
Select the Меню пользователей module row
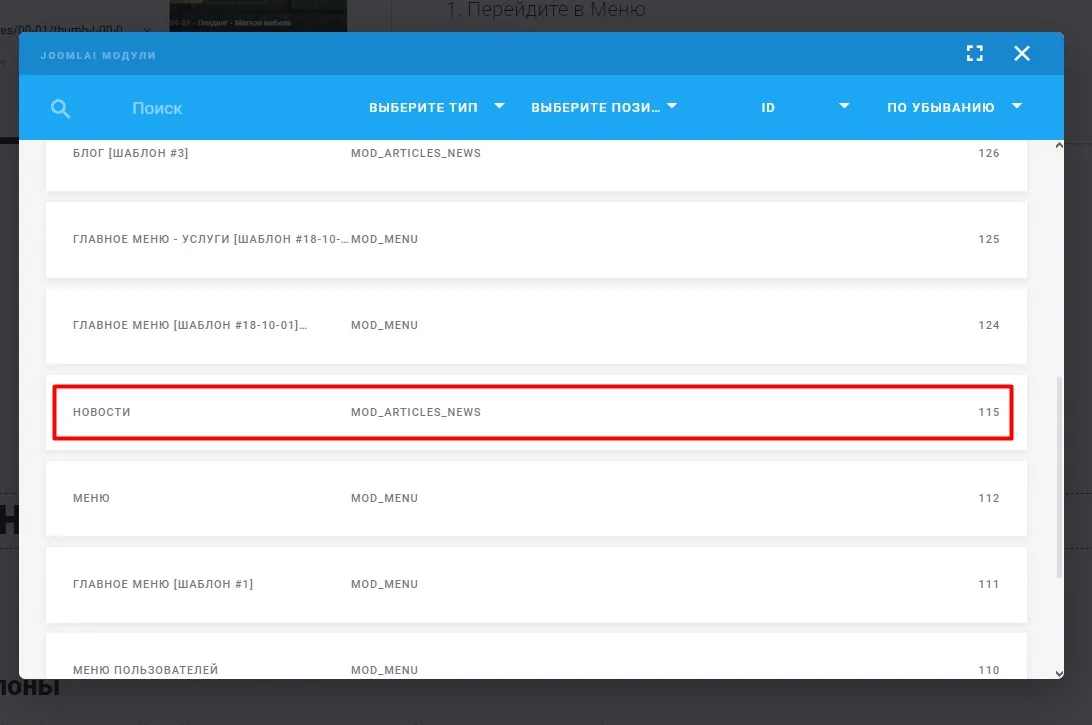tap(536, 656)
